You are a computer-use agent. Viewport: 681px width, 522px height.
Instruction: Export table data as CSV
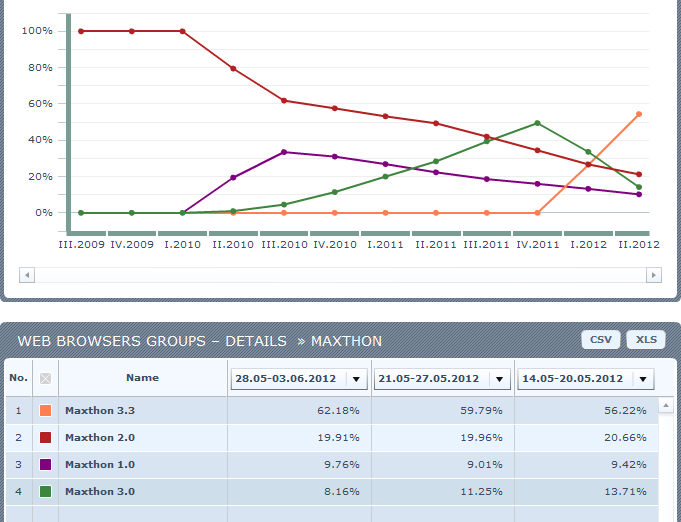[x=600, y=340]
